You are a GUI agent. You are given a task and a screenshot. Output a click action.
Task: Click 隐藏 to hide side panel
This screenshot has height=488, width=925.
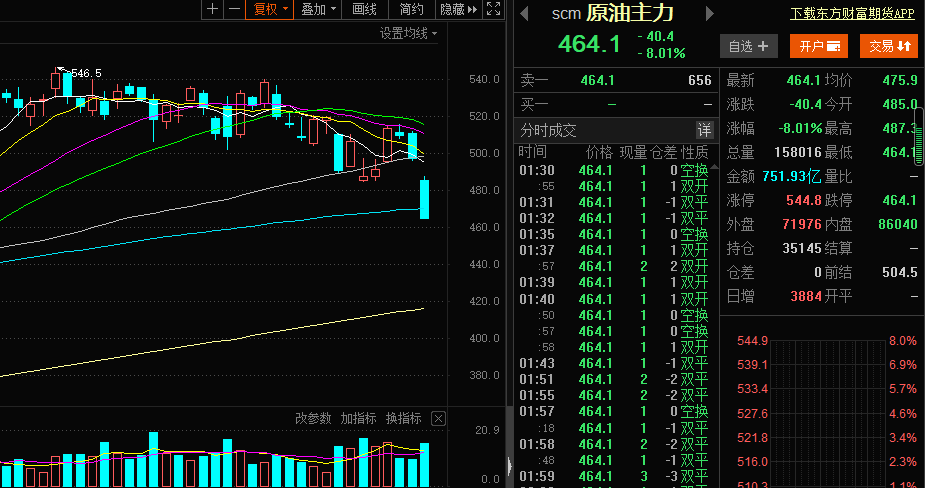(x=458, y=9)
